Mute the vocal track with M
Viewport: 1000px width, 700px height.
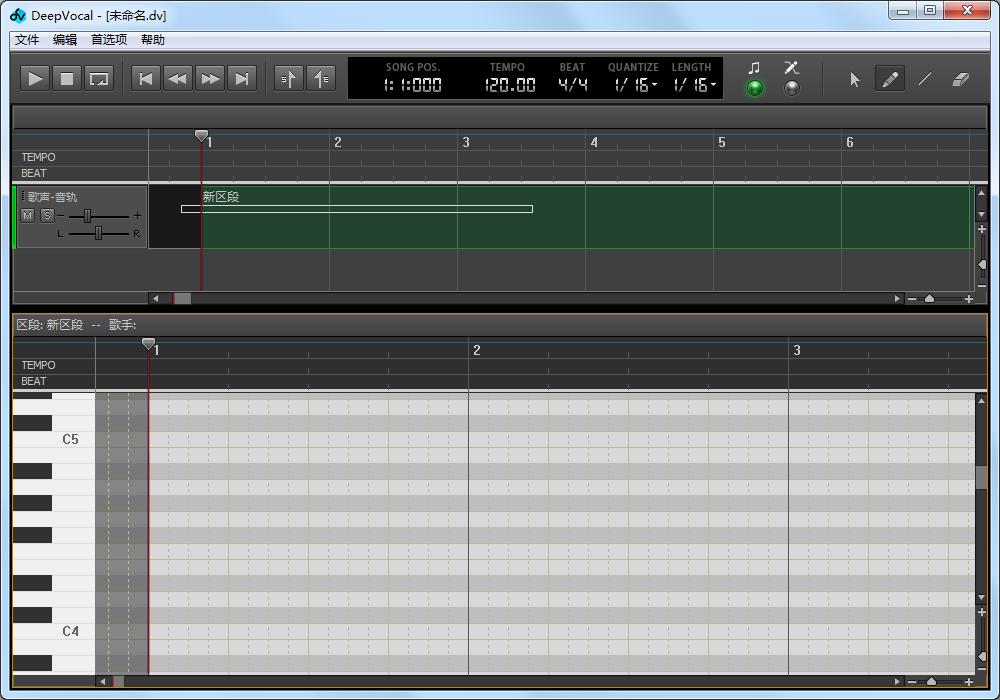coord(28,216)
